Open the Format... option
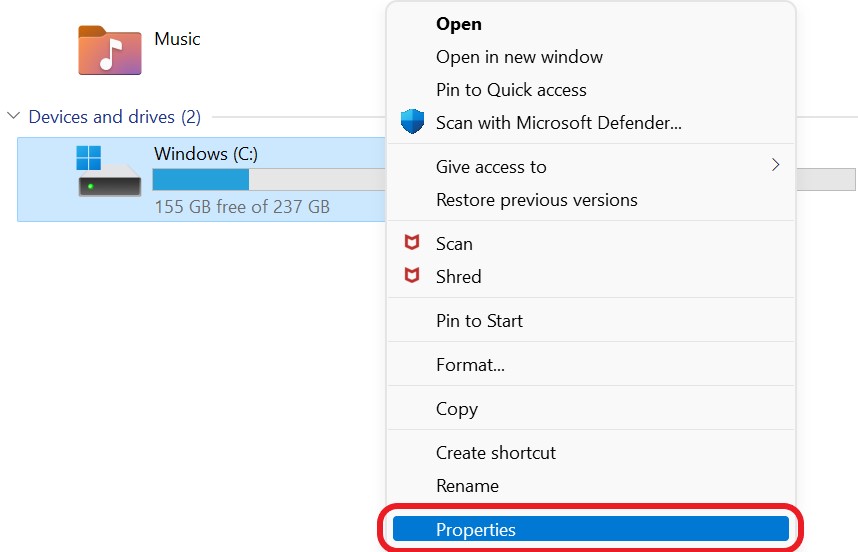This screenshot has width=858, height=552. (470, 365)
